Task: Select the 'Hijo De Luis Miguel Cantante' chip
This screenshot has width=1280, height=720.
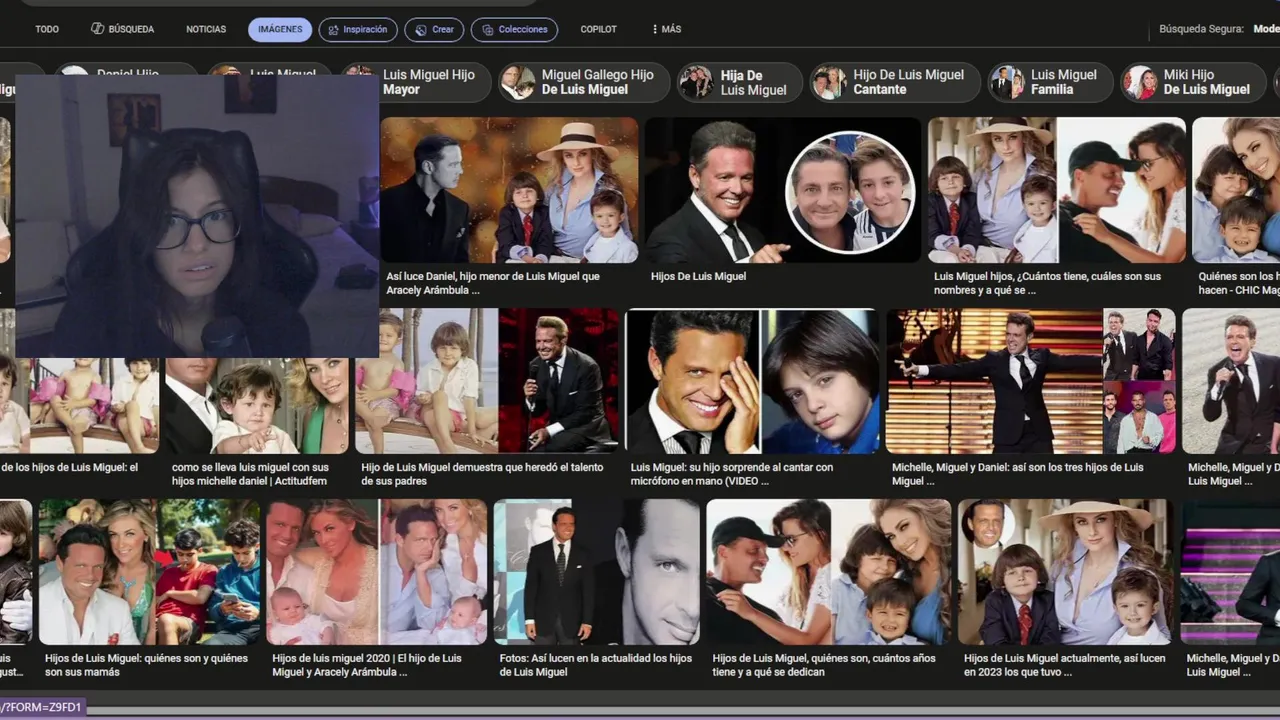Action: pos(895,82)
